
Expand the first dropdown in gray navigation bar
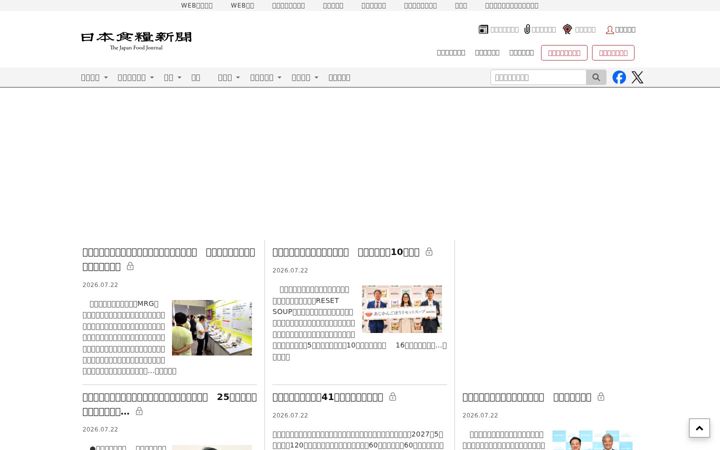coord(94,78)
